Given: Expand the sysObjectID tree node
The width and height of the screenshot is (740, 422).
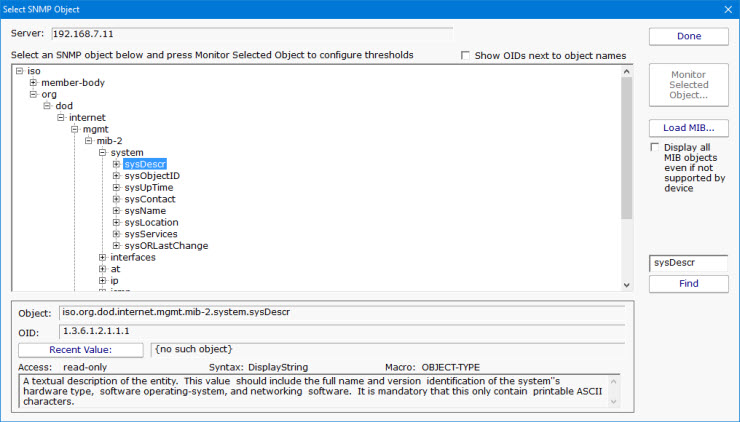Looking at the screenshot, I should click(x=116, y=176).
